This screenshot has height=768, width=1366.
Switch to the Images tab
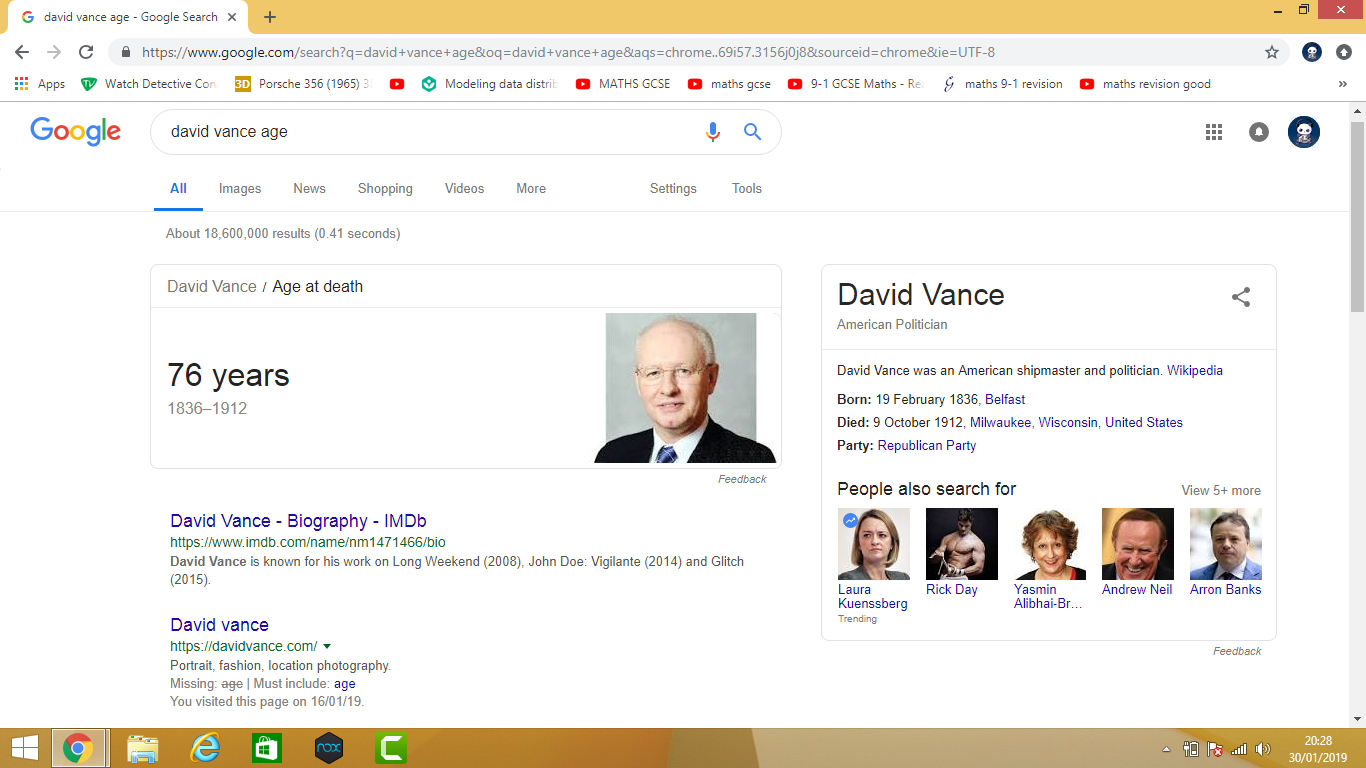(x=240, y=188)
